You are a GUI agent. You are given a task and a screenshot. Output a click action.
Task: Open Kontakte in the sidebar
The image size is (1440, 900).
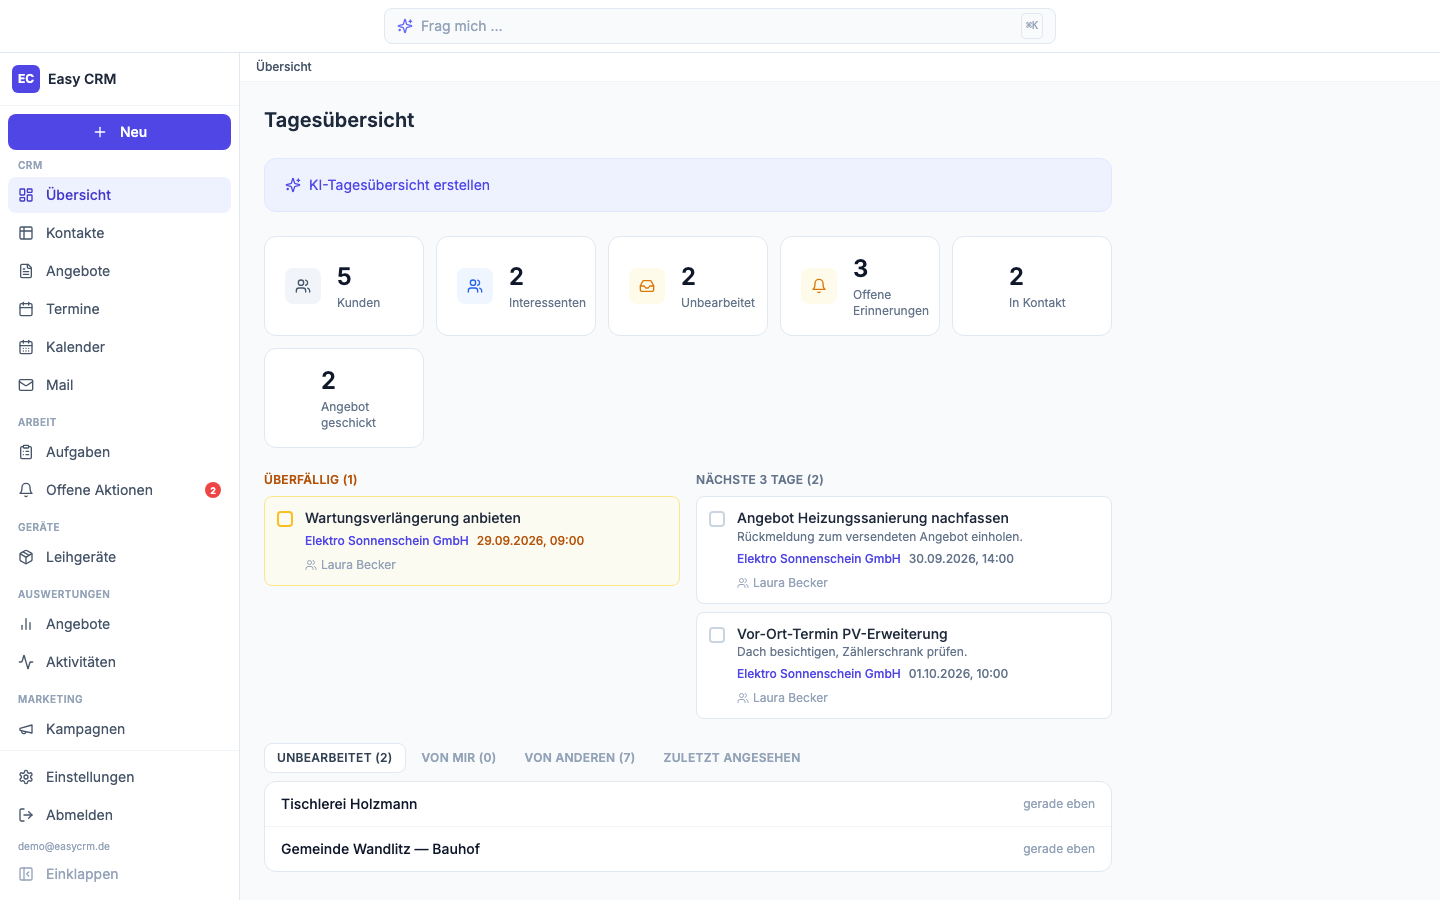coord(119,233)
